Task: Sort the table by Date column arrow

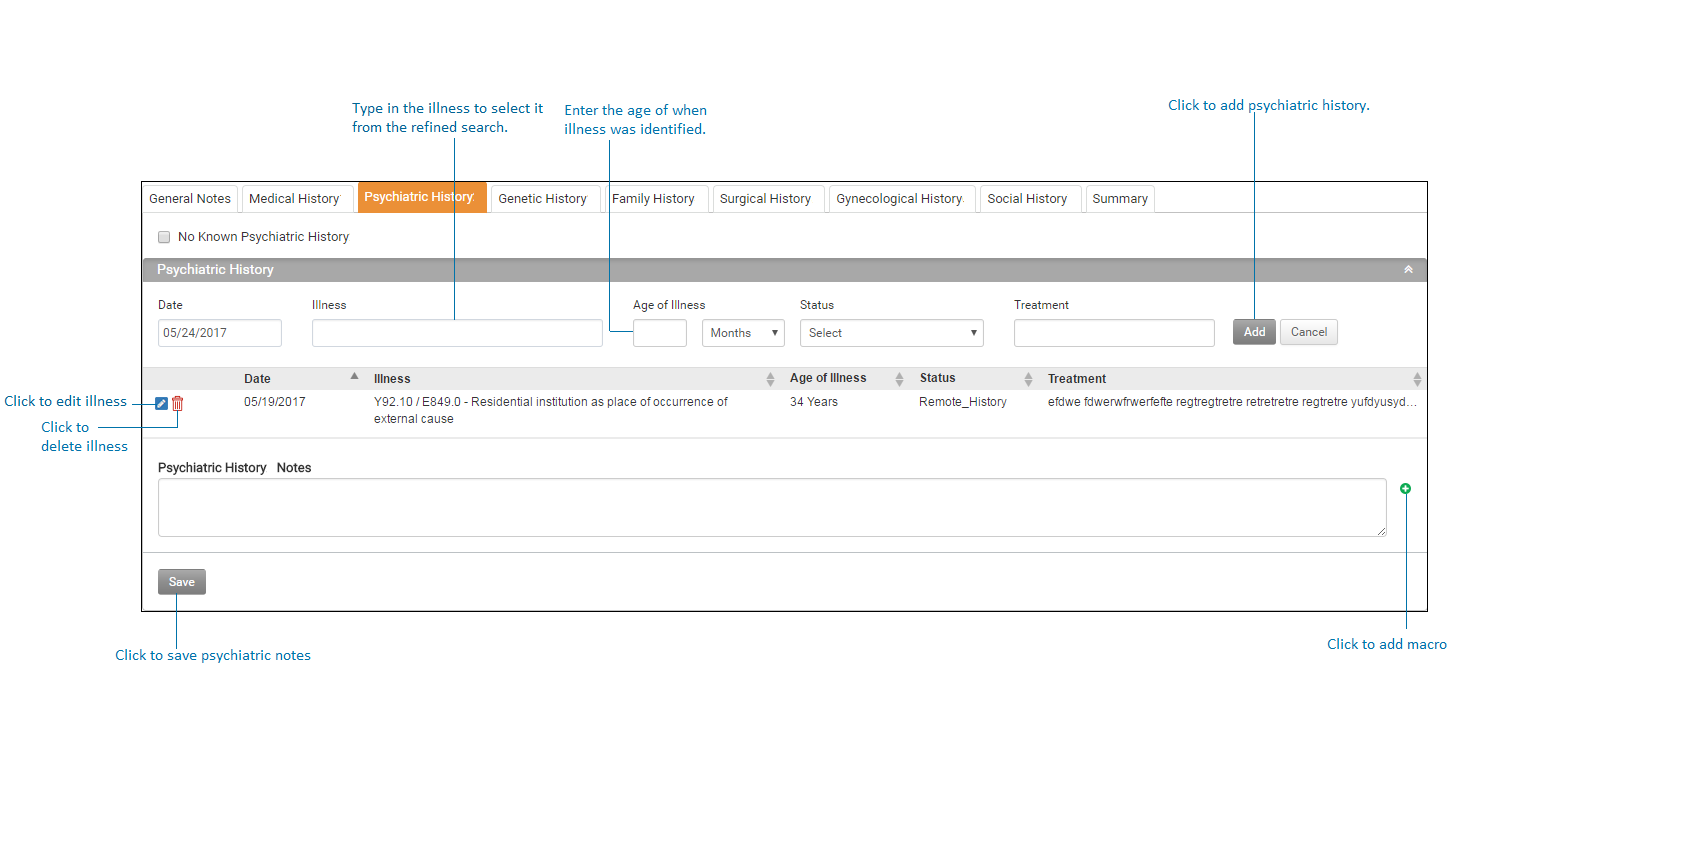Action: pos(354,377)
